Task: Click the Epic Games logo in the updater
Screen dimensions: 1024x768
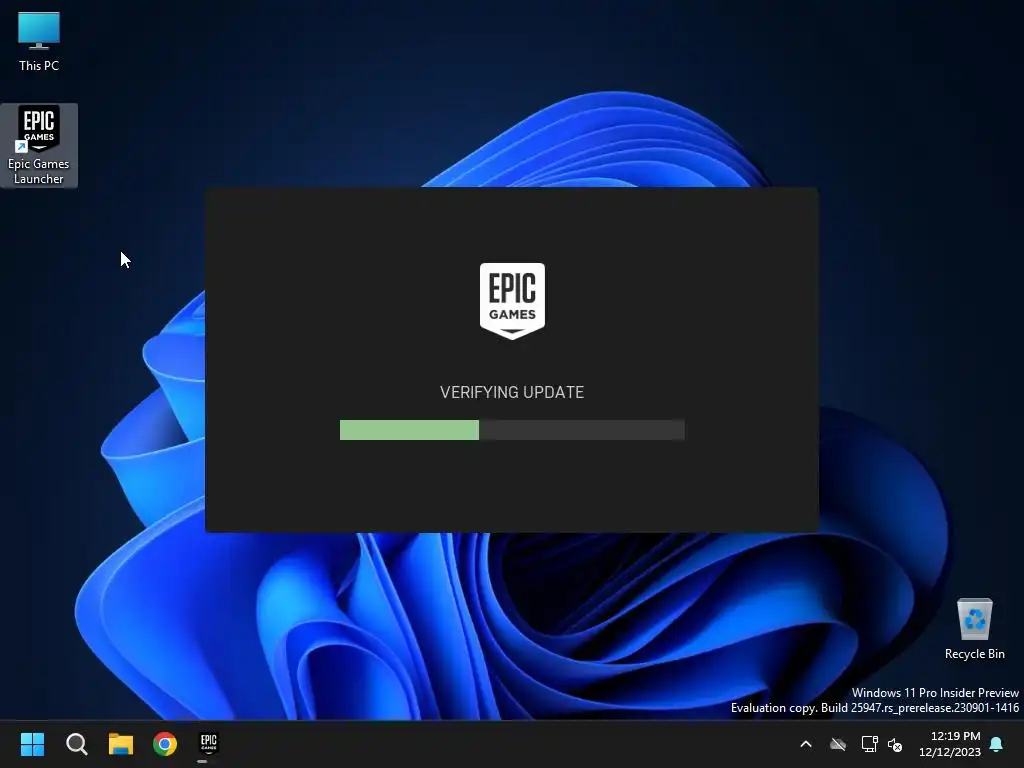Action: click(x=513, y=301)
